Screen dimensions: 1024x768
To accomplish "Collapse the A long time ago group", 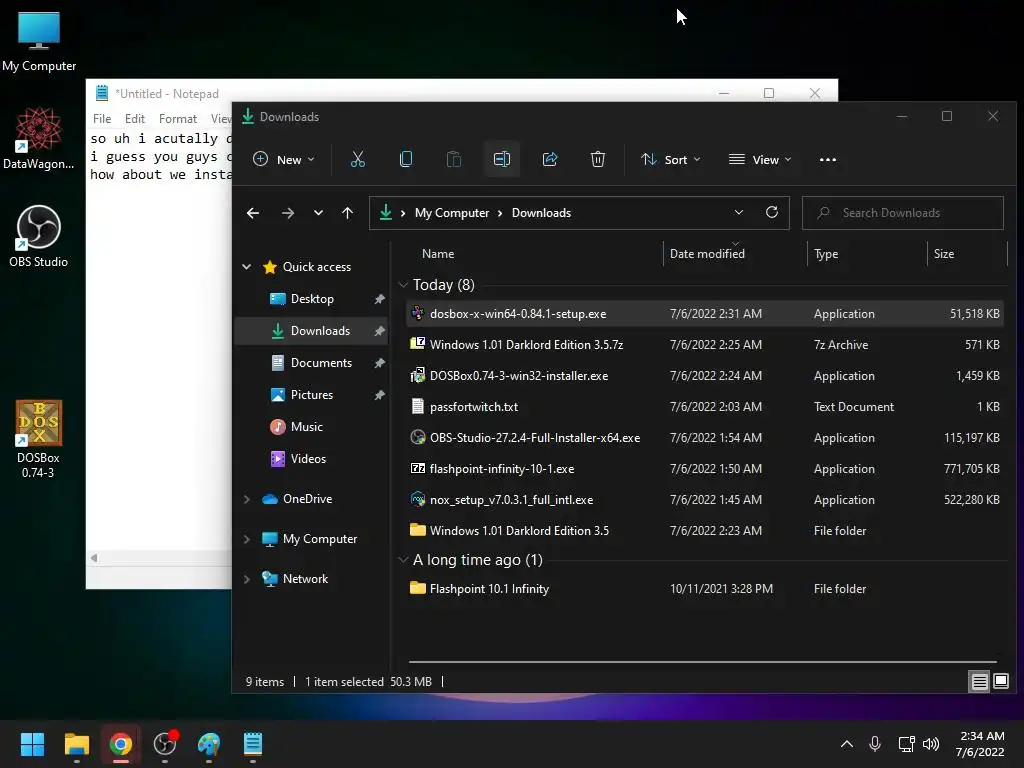I will (403, 560).
